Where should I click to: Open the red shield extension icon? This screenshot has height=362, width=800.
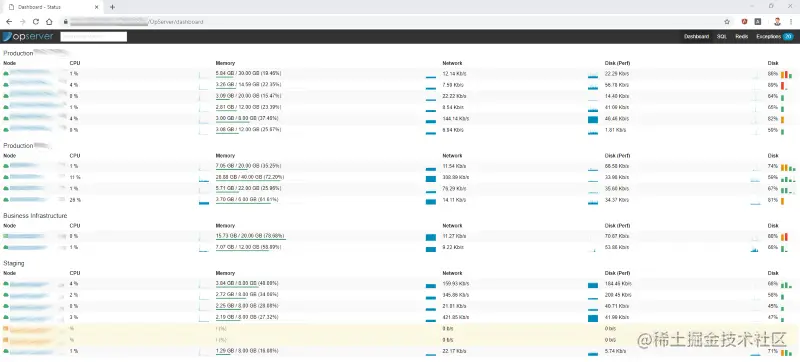(744, 22)
